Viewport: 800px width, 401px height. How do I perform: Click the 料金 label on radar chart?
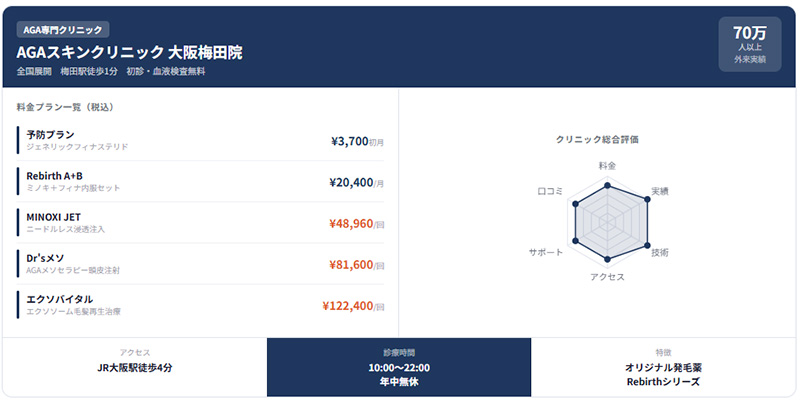click(x=607, y=165)
